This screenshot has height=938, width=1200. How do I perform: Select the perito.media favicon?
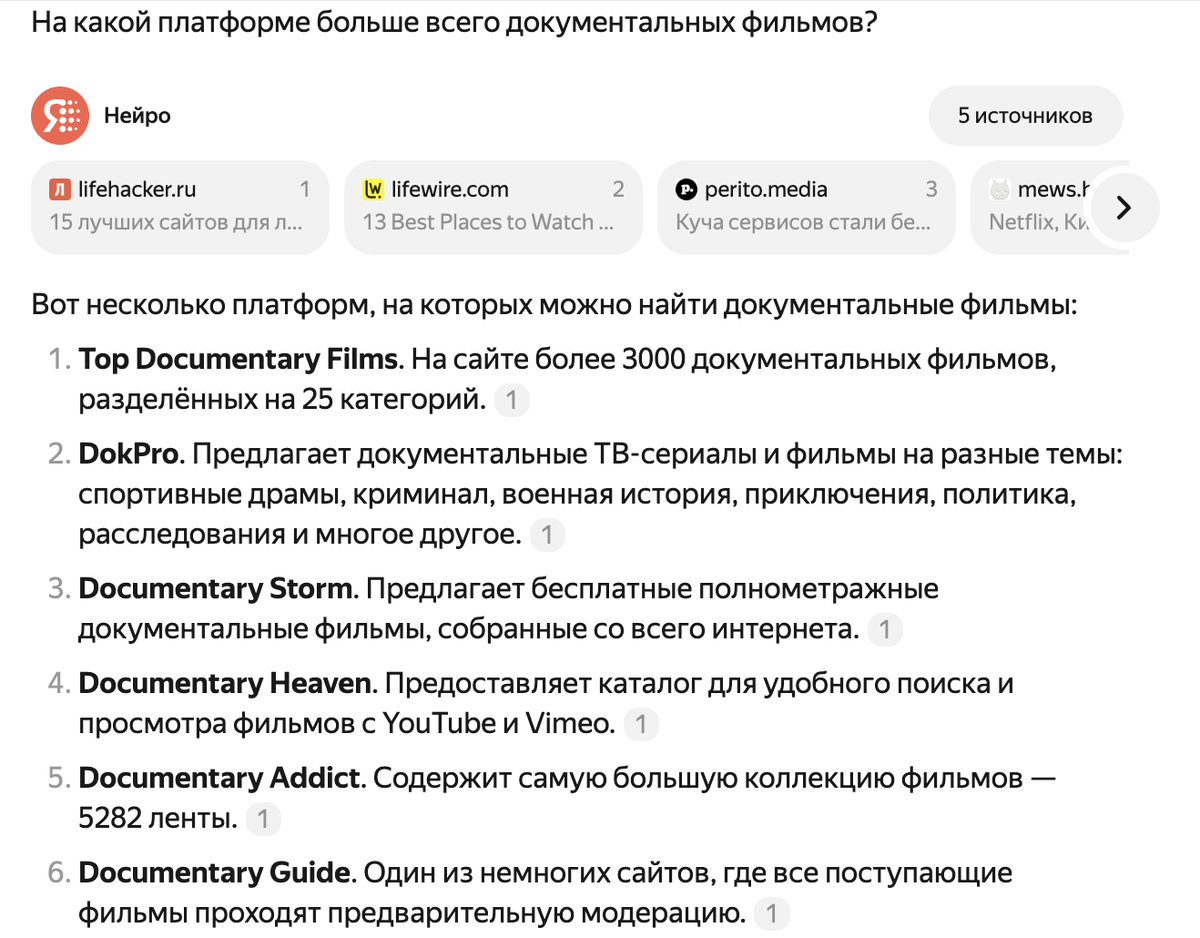pyautogui.click(x=688, y=188)
